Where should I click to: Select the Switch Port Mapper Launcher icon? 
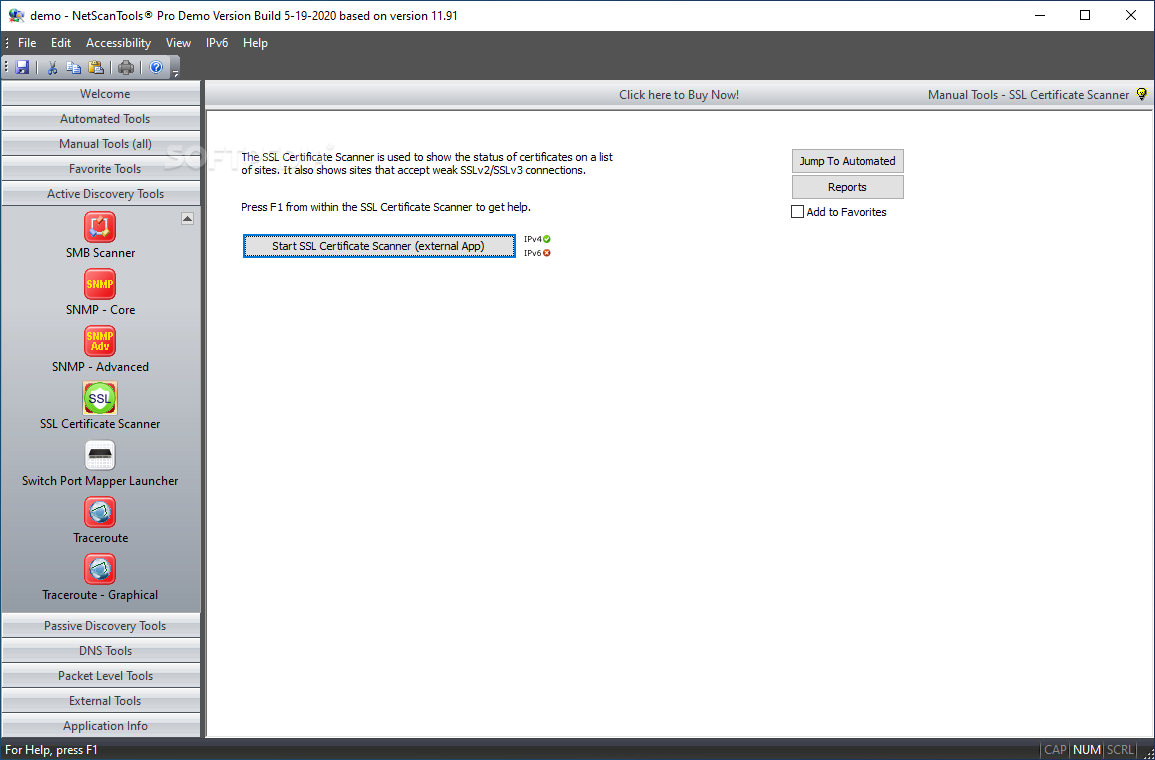99,455
